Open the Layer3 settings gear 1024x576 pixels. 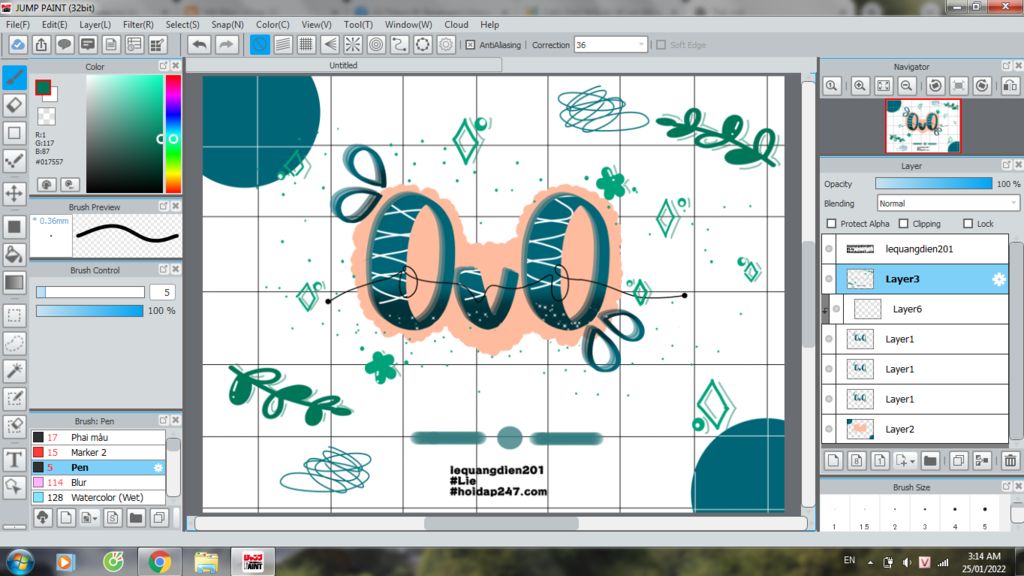(999, 280)
